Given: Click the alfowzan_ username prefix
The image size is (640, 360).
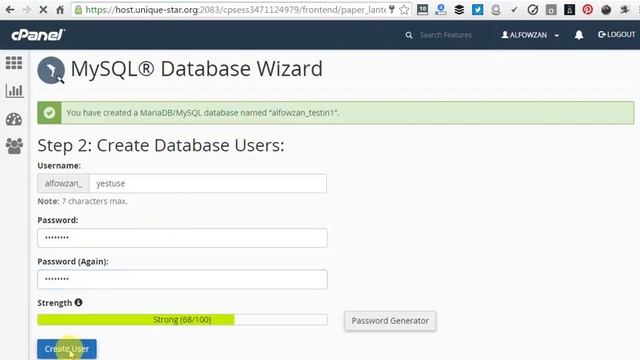Looking at the screenshot, I should click(63, 183).
